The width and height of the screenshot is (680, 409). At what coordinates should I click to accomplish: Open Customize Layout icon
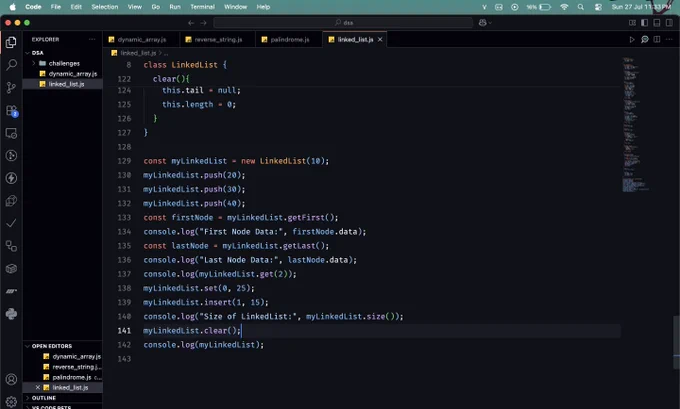click(632, 23)
